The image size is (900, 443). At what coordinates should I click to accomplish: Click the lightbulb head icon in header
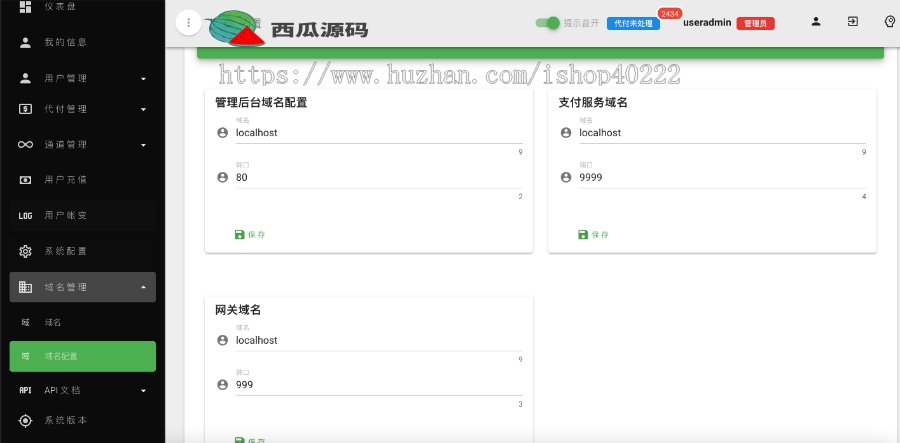point(889,21)
